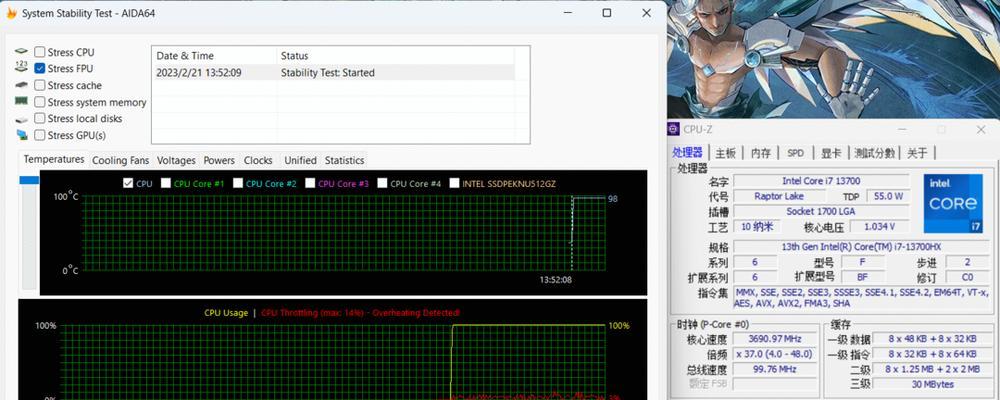This screenshot has height=400, width=1000.
Task: Click the Stability Test: Started status entry
Action: (327, 73)
